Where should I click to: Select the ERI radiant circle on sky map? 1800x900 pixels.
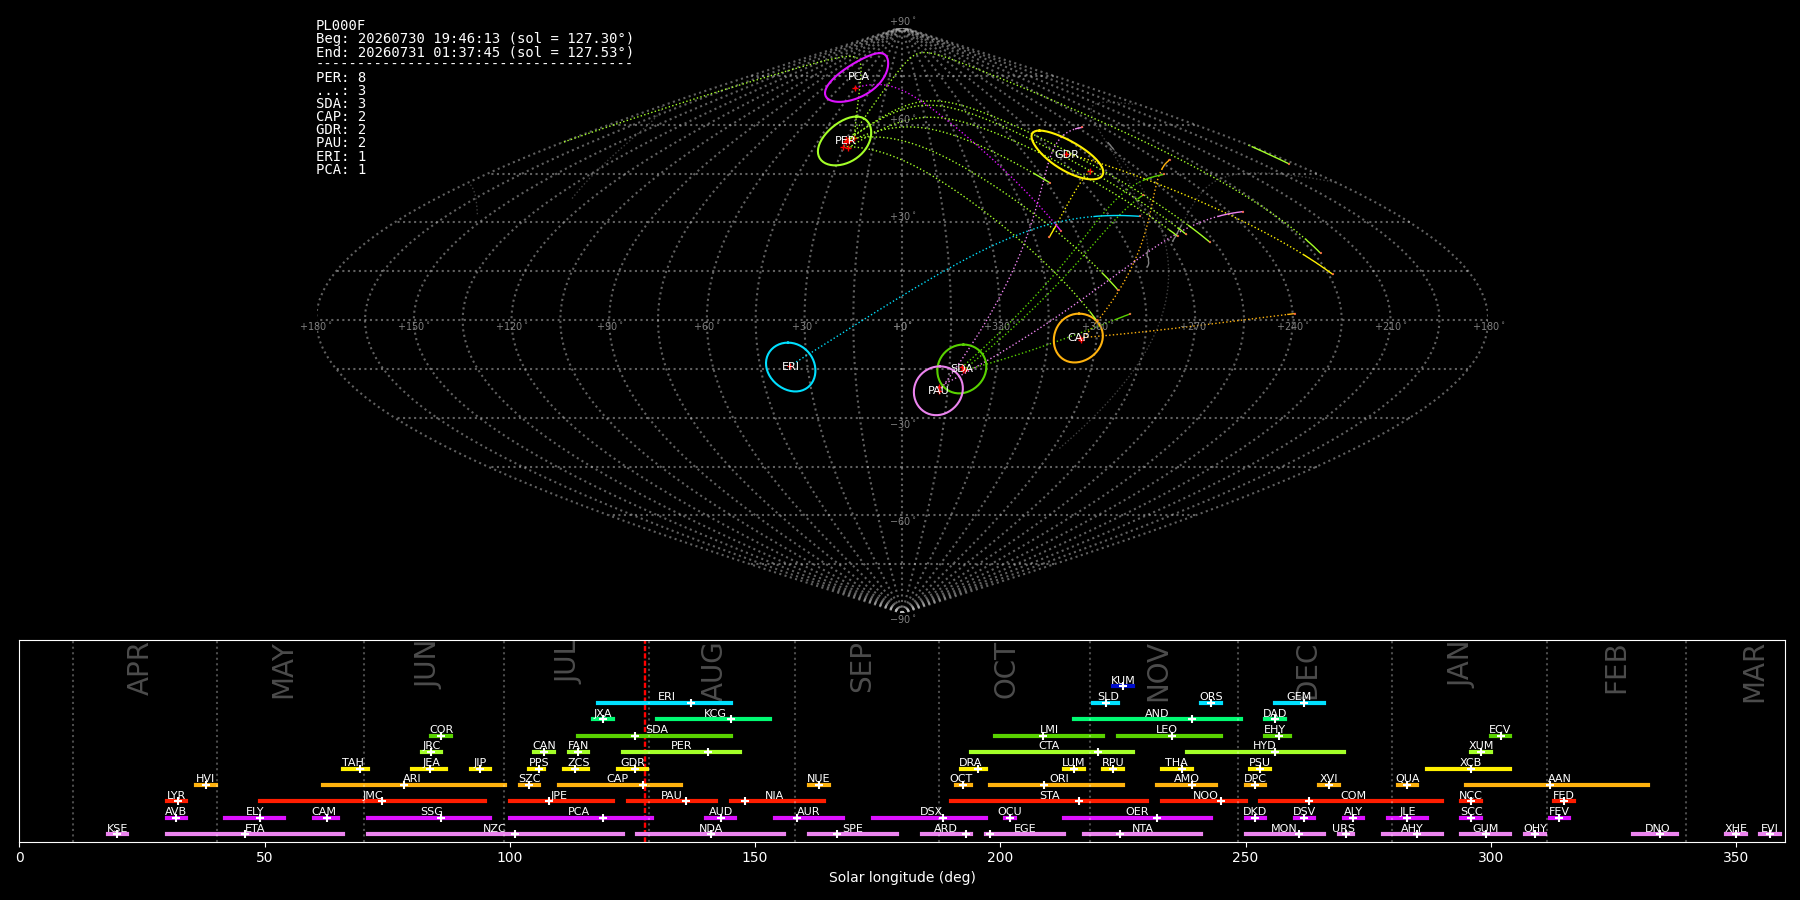[x=791, y=367]
